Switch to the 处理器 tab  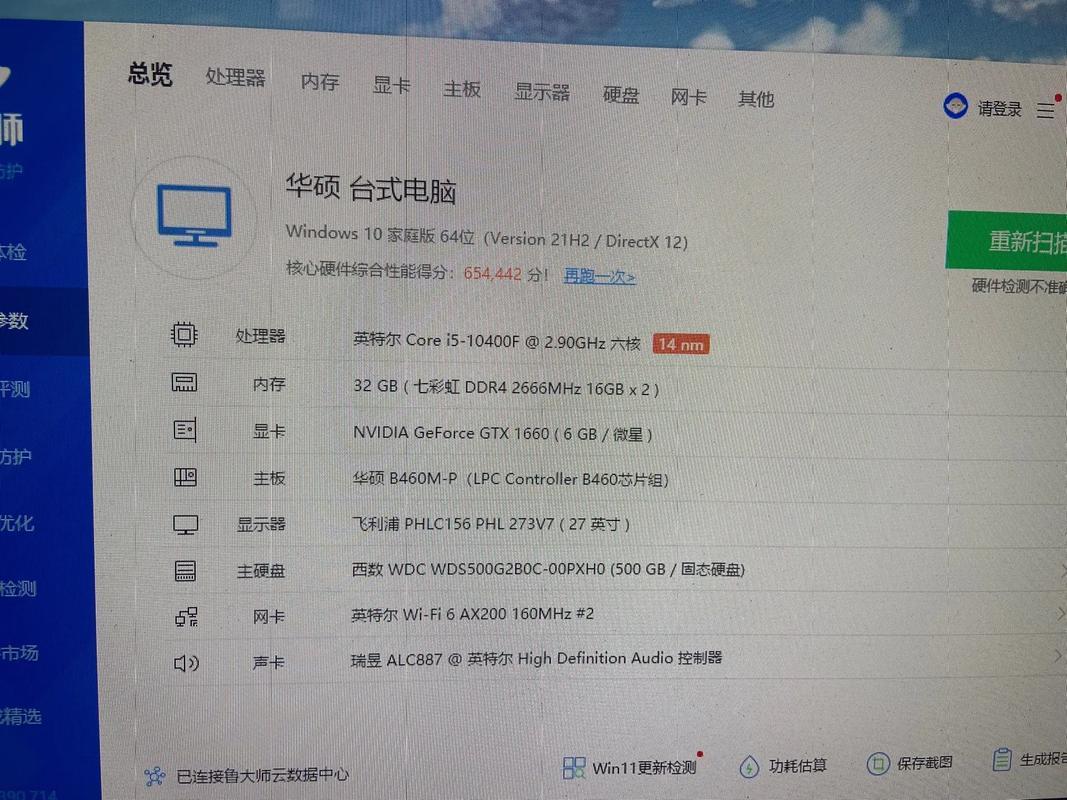(x=235, y=77)
